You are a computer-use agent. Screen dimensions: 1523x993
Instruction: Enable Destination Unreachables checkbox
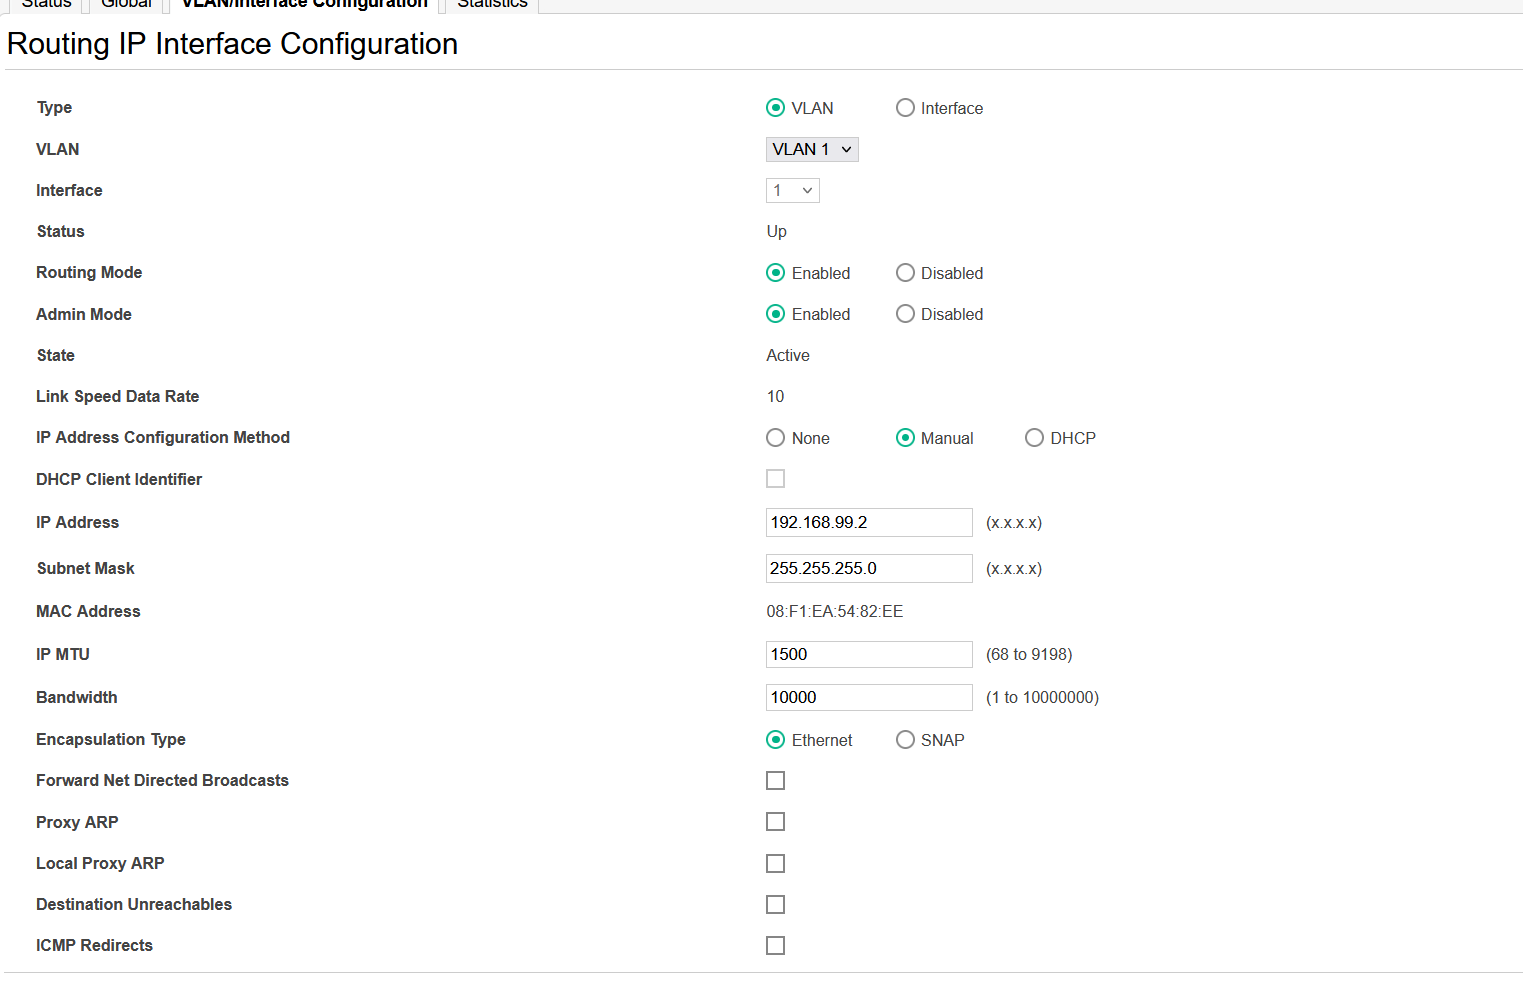[x=775, y=904]
